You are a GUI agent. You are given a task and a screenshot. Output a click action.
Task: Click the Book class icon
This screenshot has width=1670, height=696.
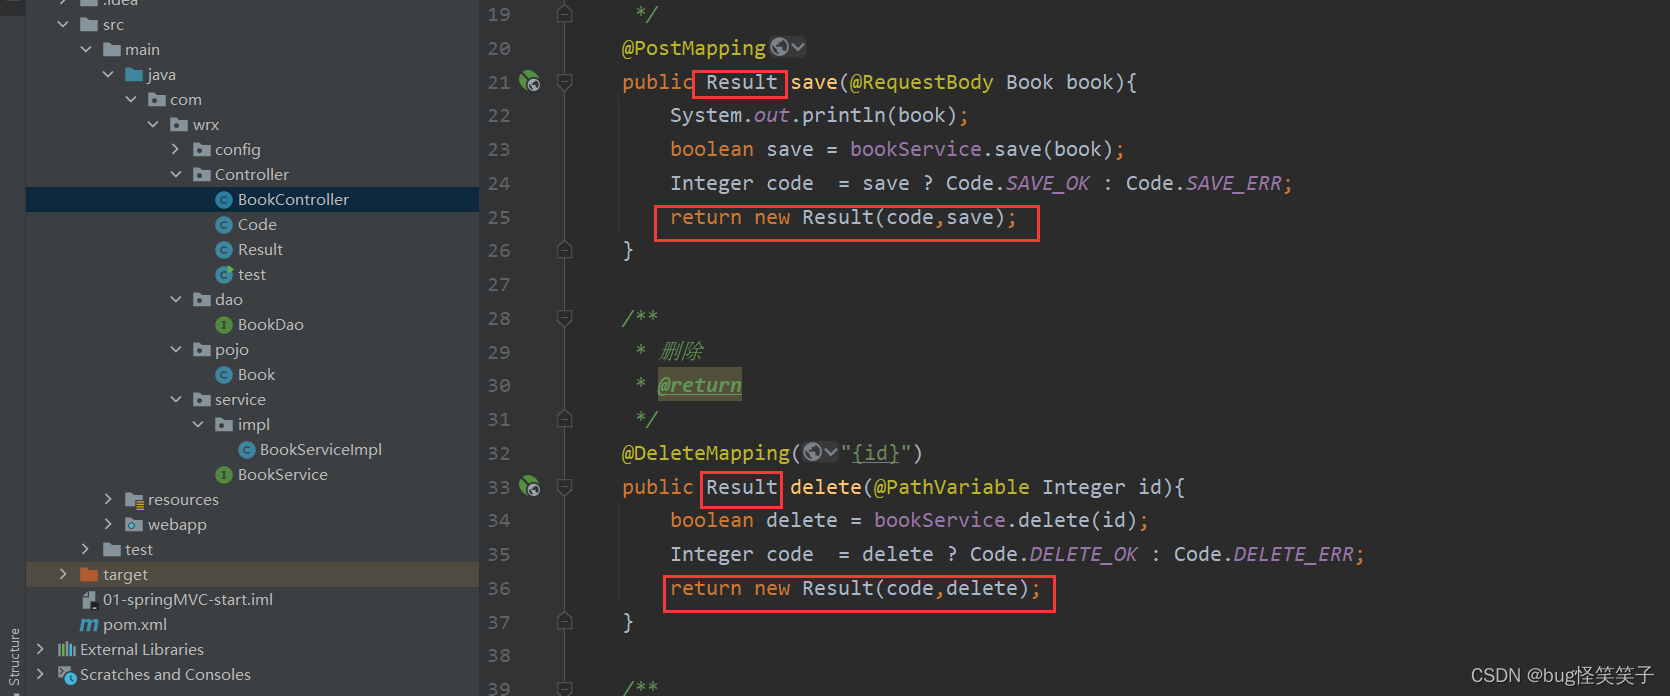(224, 375)
